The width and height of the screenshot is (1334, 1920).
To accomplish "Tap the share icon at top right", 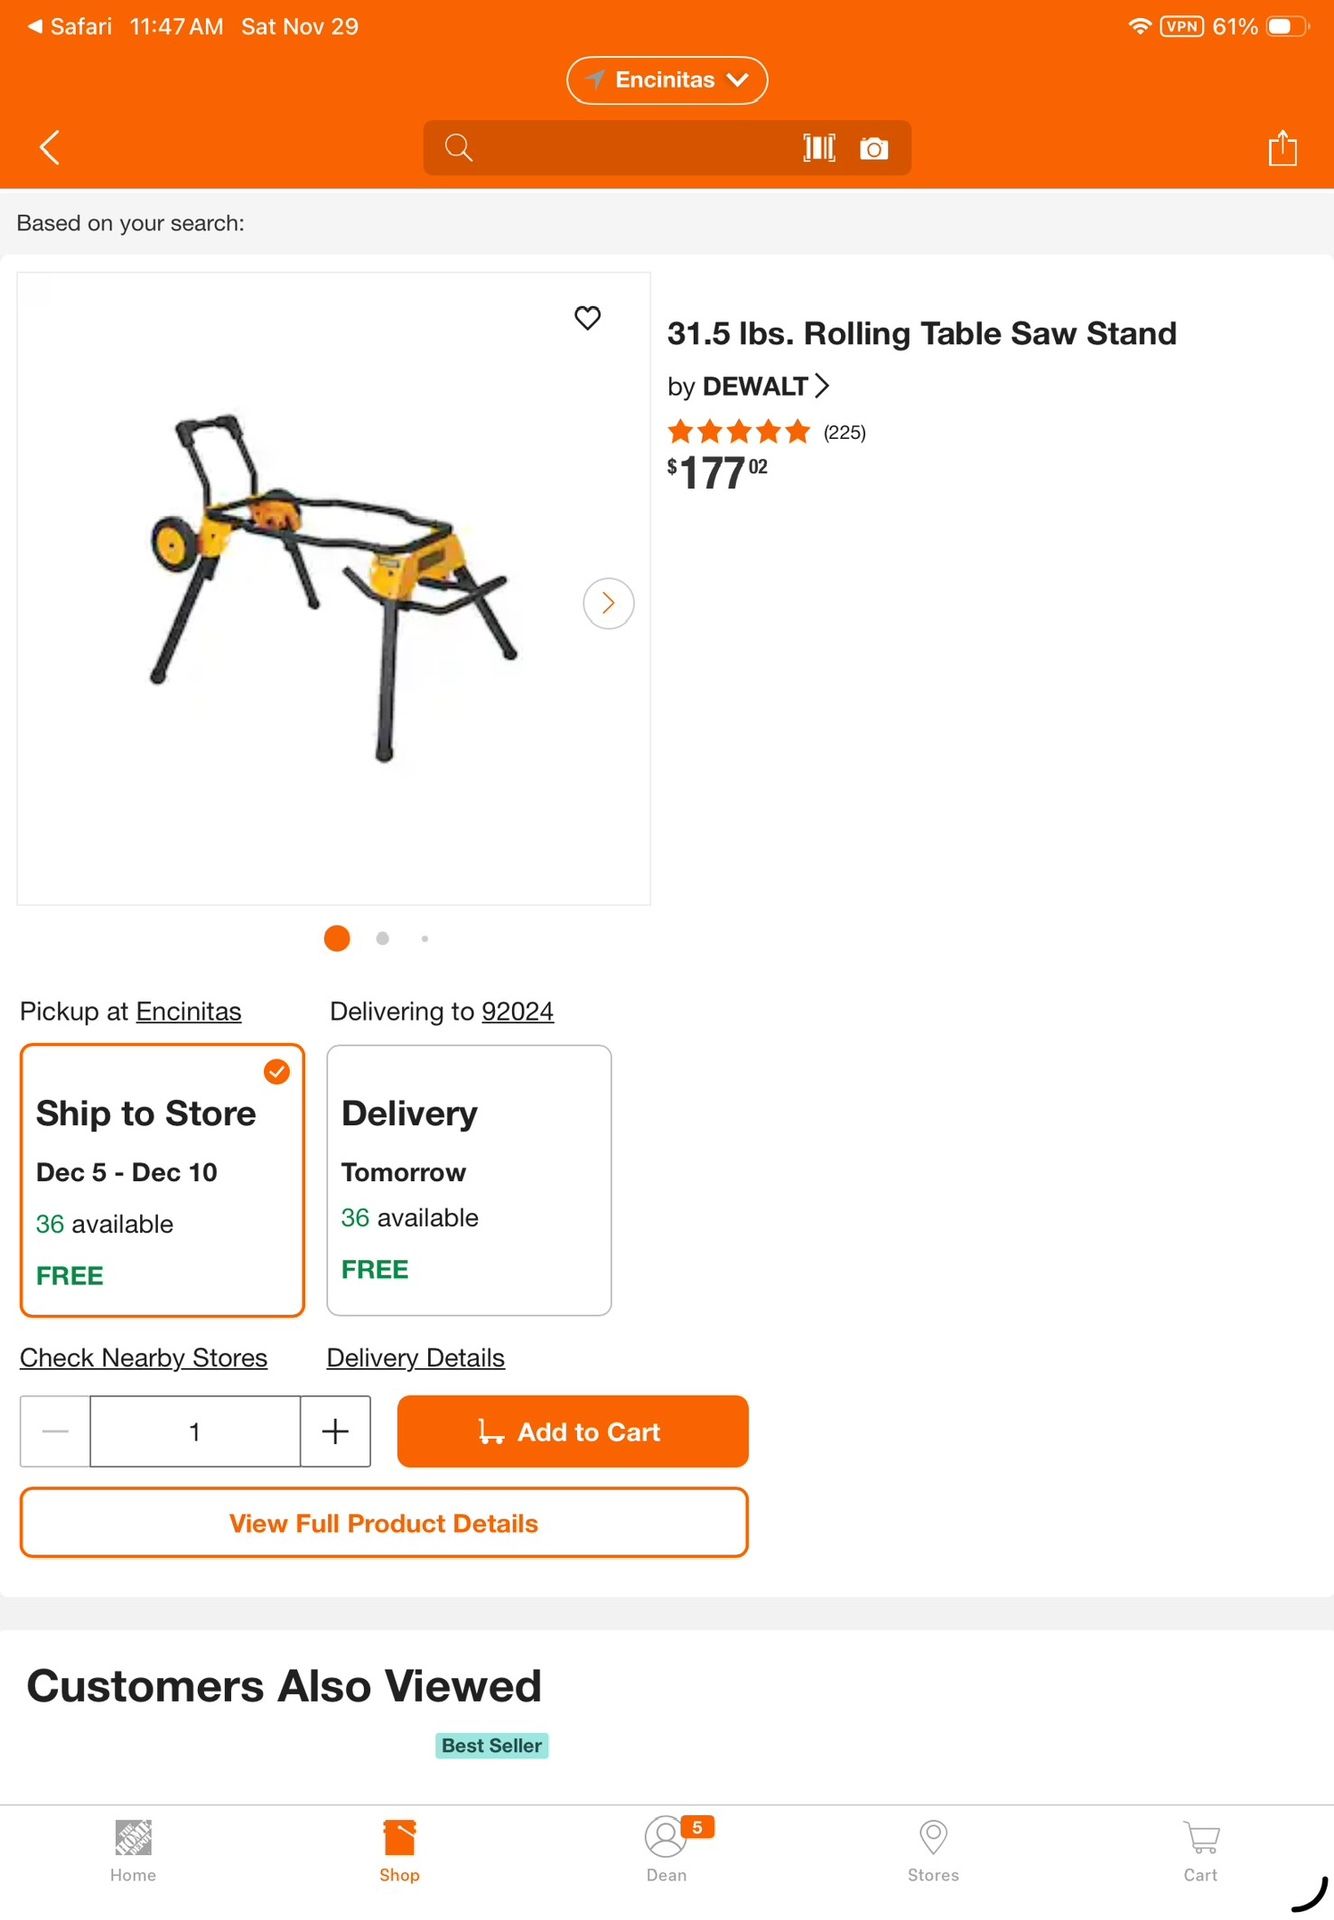I will point(1283,147).
